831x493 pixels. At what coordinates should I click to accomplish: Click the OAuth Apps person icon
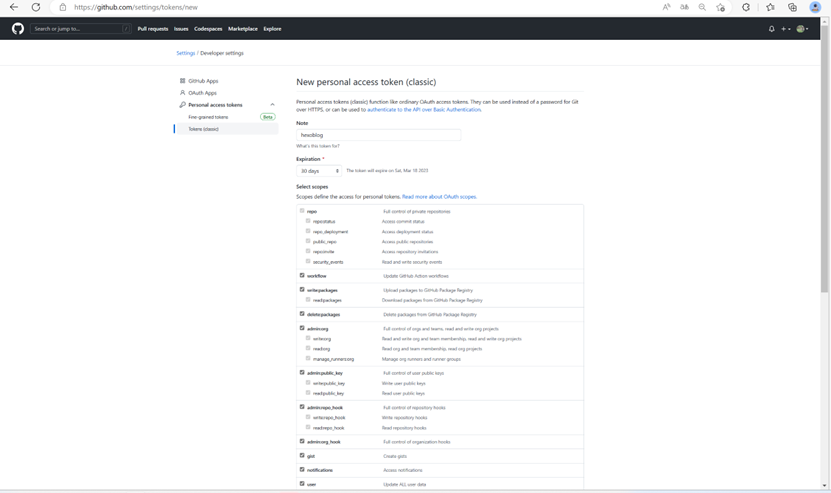[x=182, y=93]
